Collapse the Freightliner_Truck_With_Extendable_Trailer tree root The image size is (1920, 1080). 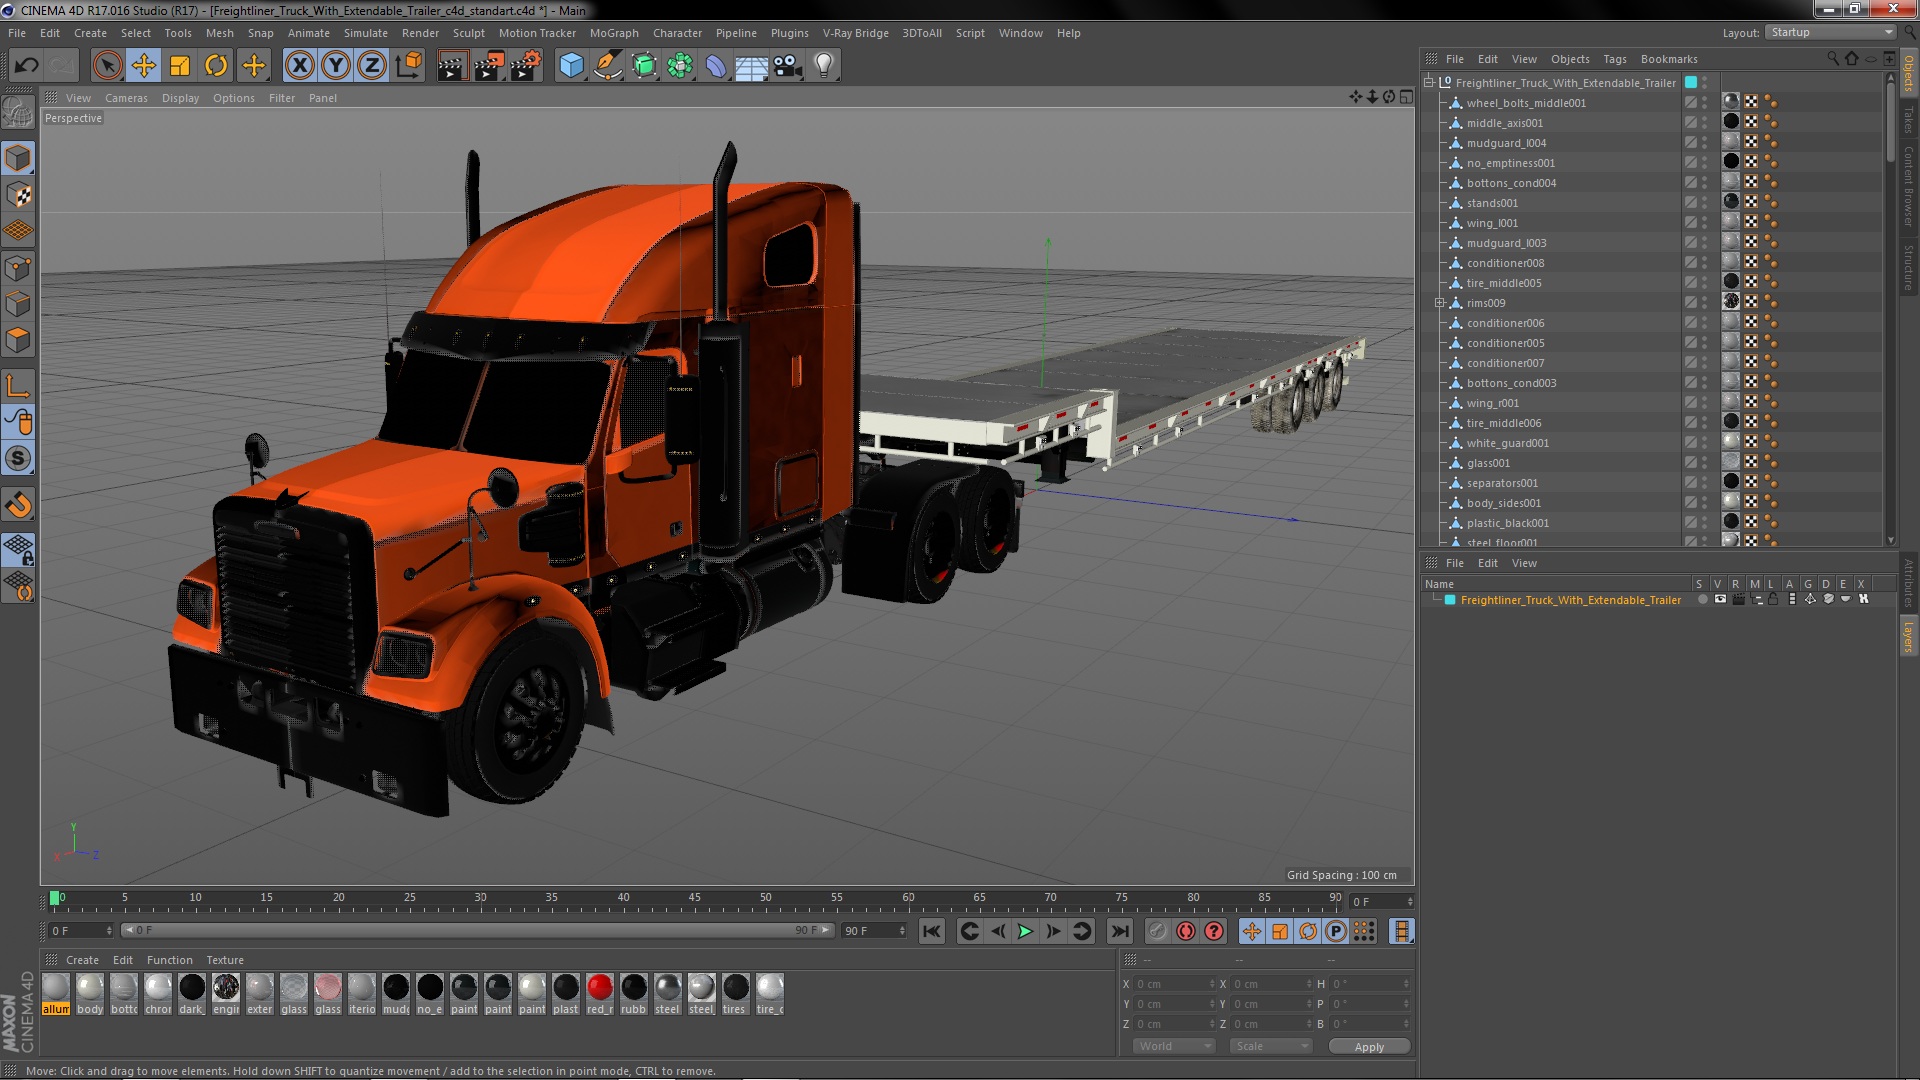click(1429, 83)
